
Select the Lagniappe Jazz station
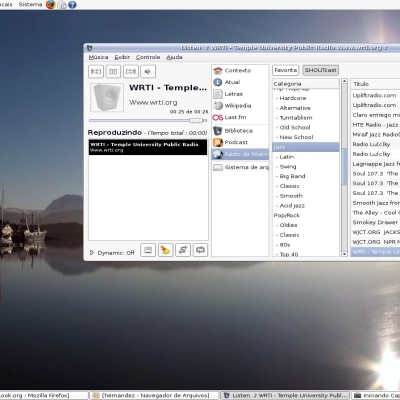pyautogui.click(x=375, y=164)
